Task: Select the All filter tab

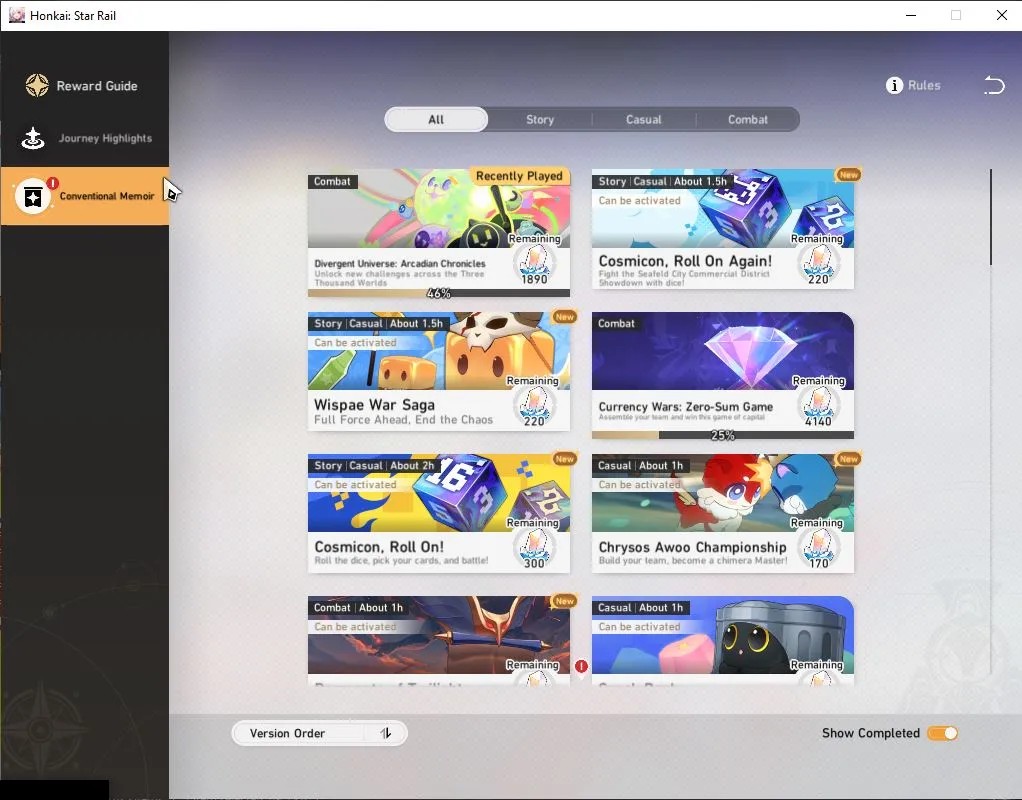Action: click(x=436, y=119)
